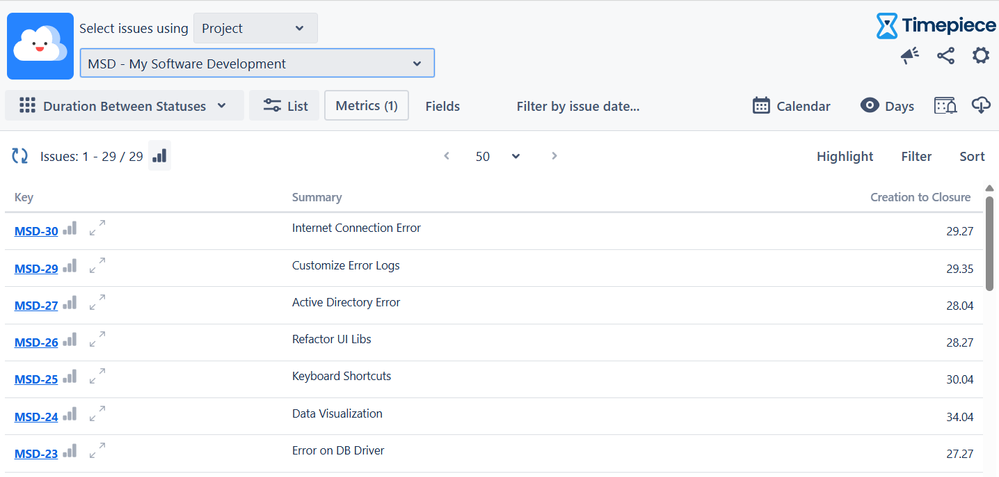999x477 pixels.
Task: Click bar chart icon for MSD-26
Action: [69, 339]
